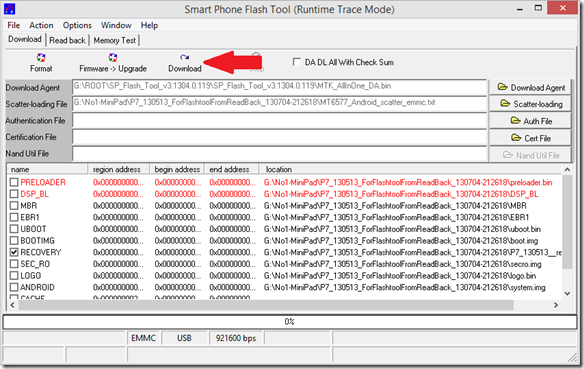The width and height of the screenshot is (584, 369).
Task: Enable DA DL All With Check Sum
Action: (x=296, y=62)
